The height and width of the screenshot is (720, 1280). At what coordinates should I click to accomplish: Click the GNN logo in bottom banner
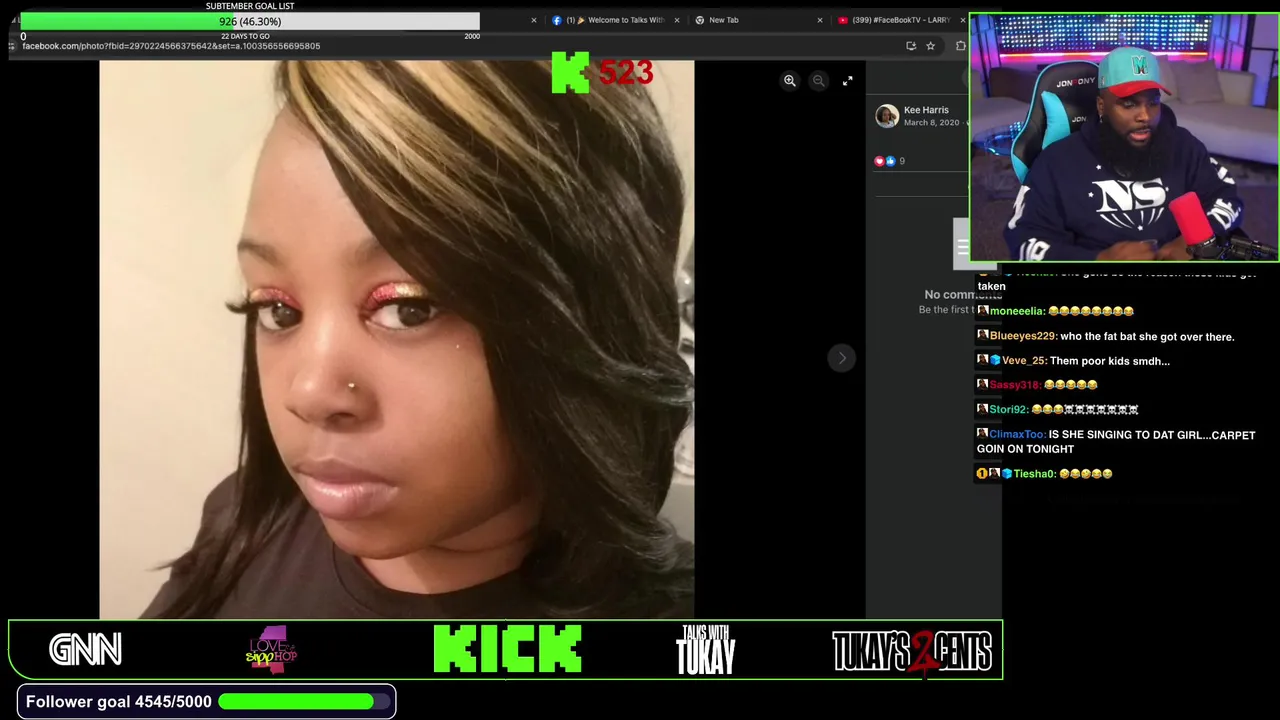[86, 650]
